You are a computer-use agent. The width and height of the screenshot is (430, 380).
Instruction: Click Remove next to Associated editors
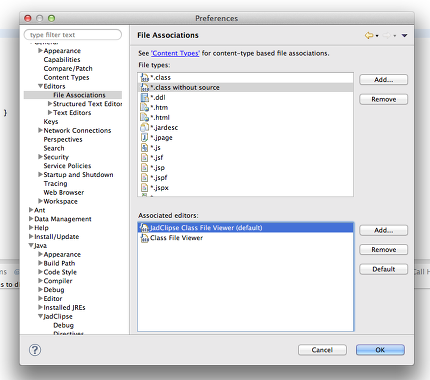click(x=383, y=250)
